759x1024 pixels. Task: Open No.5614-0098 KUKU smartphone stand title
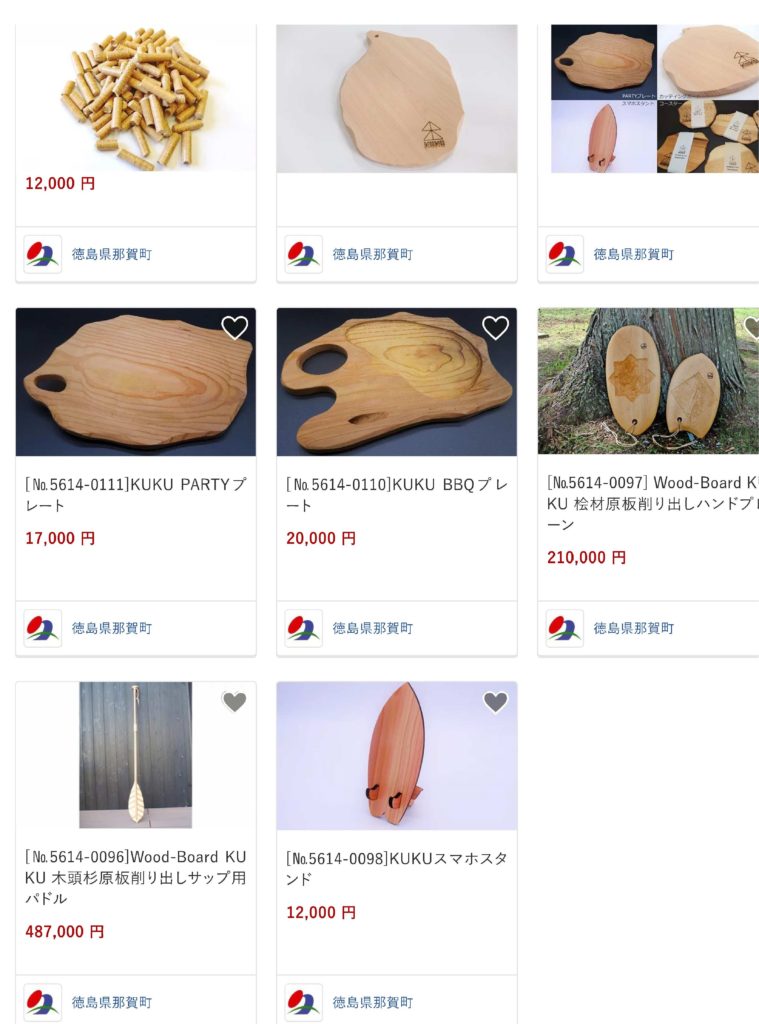(x=396, y=868)
